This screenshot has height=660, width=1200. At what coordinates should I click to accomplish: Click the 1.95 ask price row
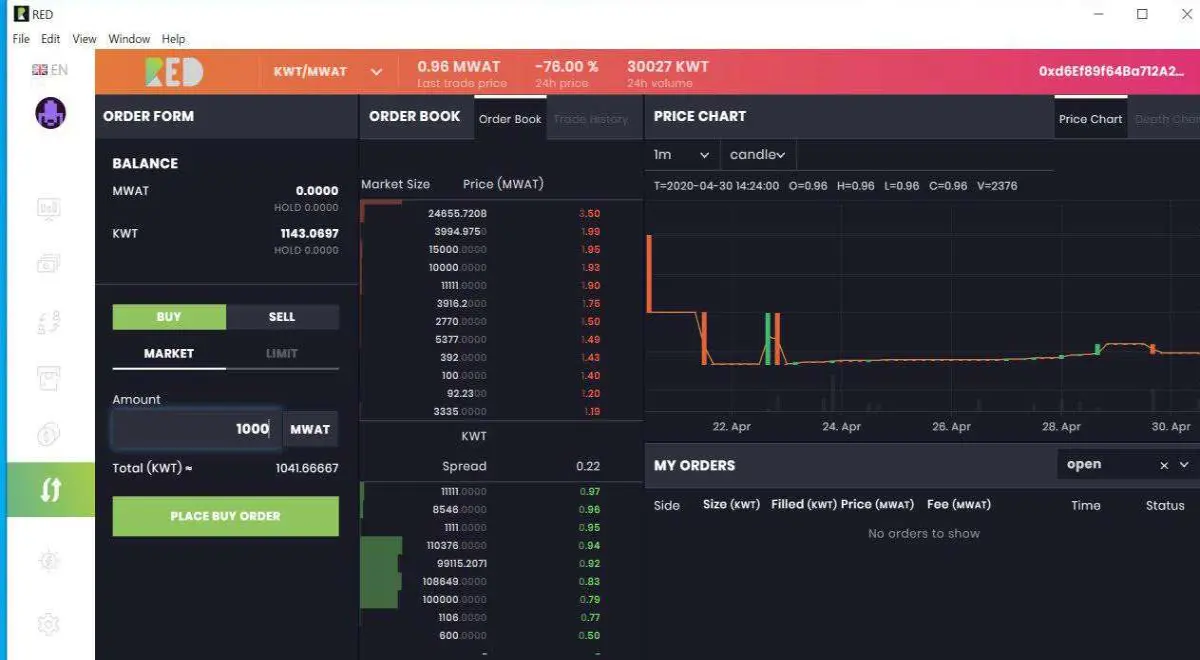[x=501, y=249]
